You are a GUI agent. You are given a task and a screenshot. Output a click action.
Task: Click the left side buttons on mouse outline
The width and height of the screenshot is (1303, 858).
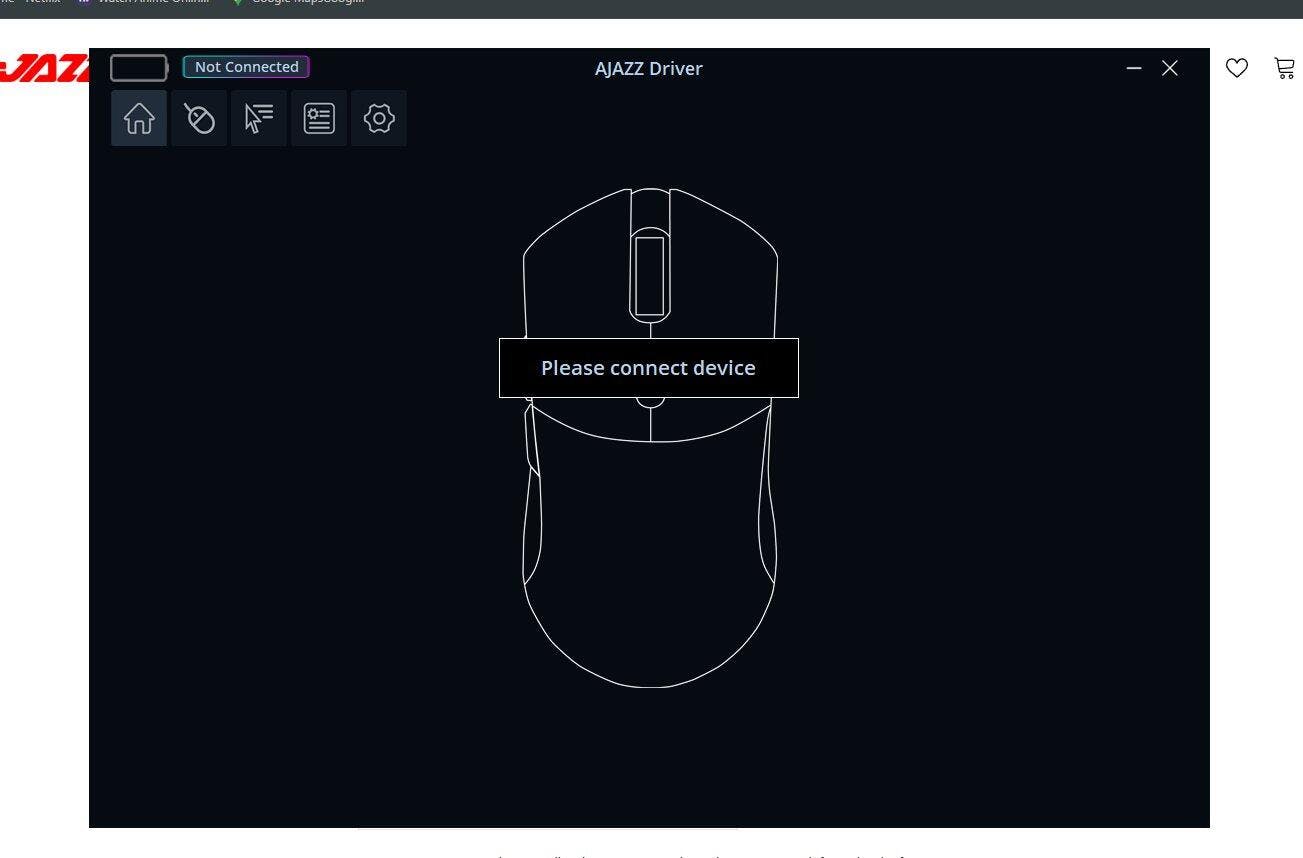pos(533,440)
